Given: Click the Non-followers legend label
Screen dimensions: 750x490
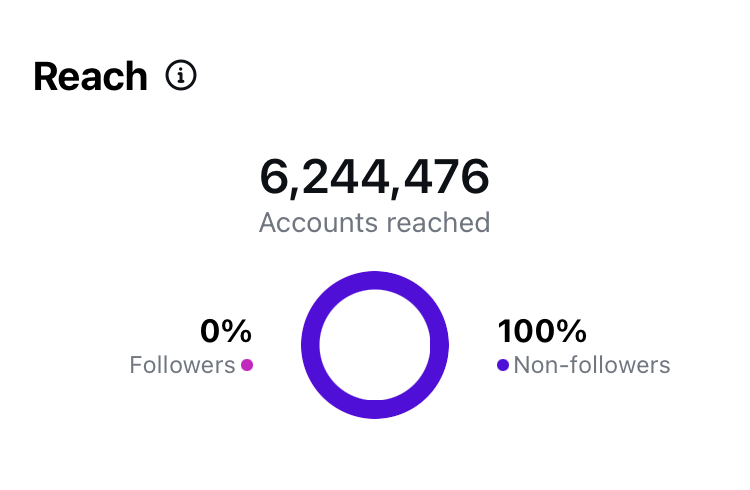Looking at the screenshot, I should pyautogui.click(x=592, y=365).
